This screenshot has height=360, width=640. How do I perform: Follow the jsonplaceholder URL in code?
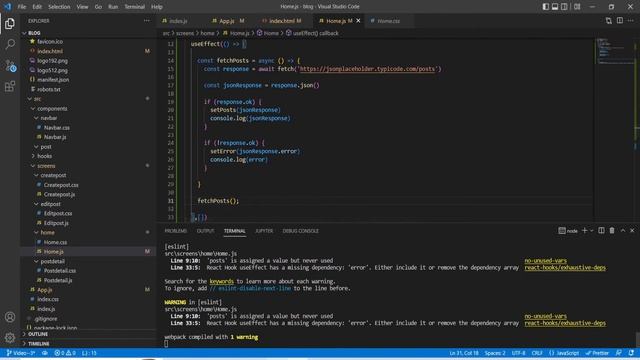tap(367, 69)
